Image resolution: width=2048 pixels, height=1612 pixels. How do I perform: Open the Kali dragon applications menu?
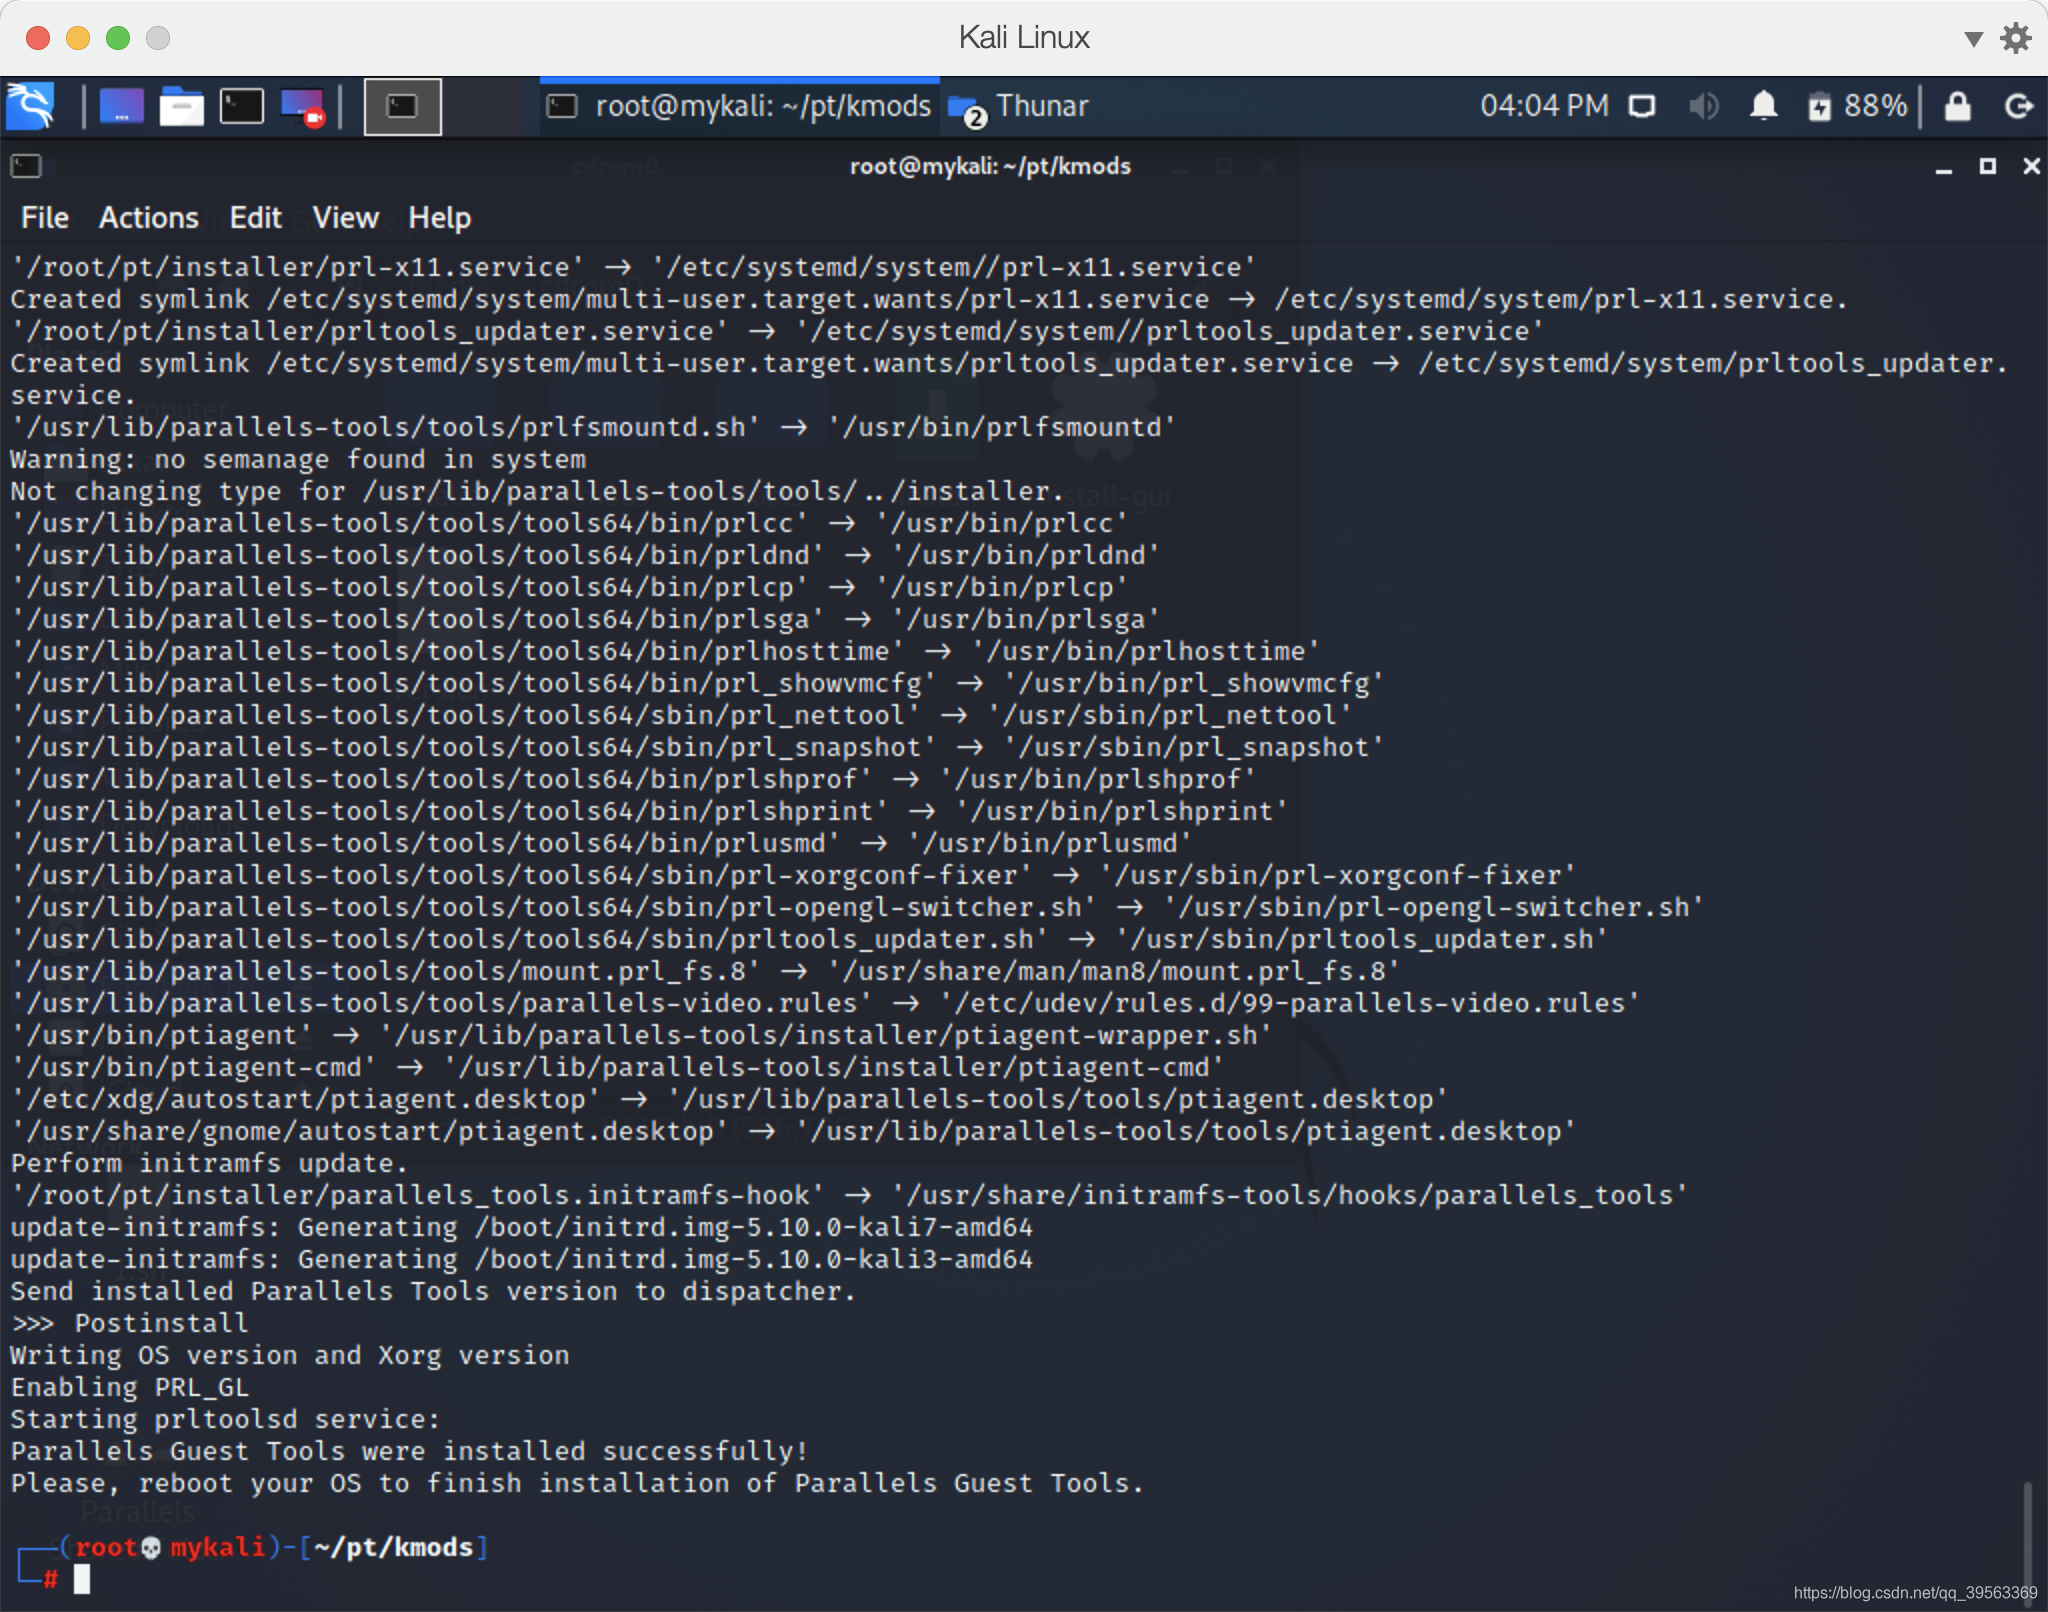30,106
